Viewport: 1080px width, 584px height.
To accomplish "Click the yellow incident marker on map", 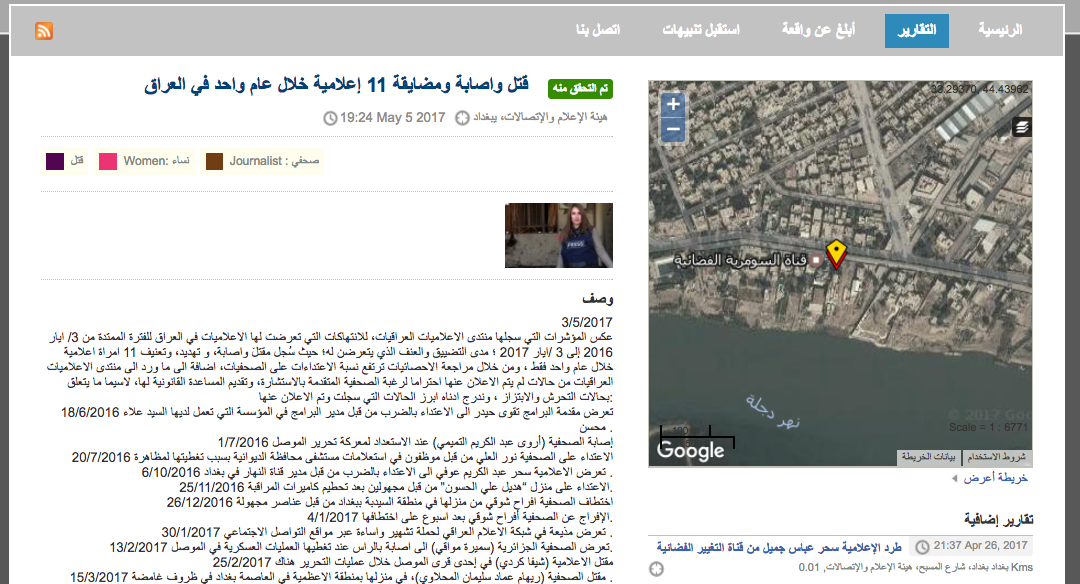I will click(x=836, y=253).
